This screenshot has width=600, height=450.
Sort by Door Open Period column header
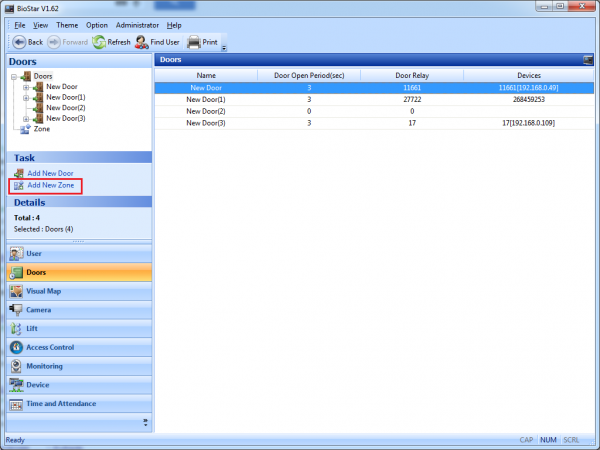(309, 75)
